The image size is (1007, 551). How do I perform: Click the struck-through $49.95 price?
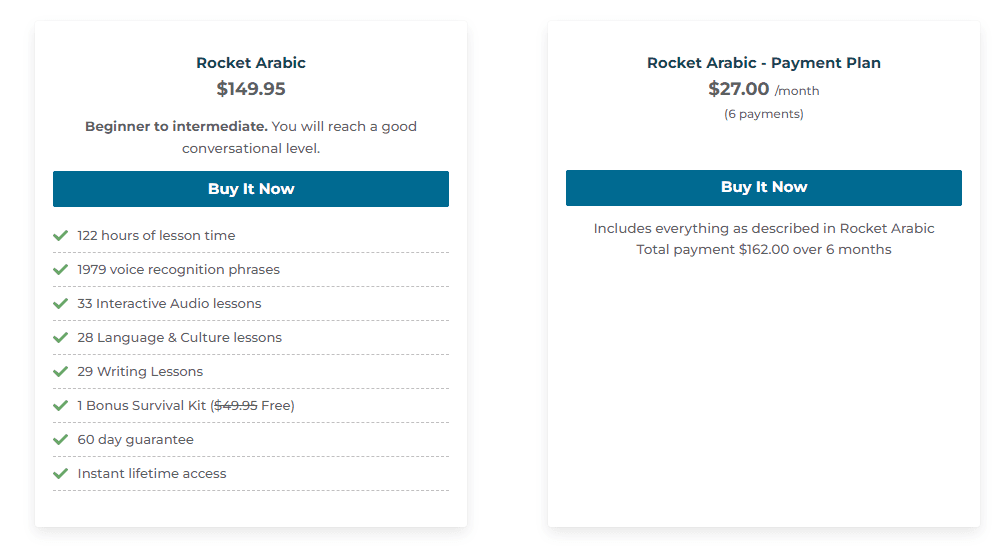pos(236,406)
